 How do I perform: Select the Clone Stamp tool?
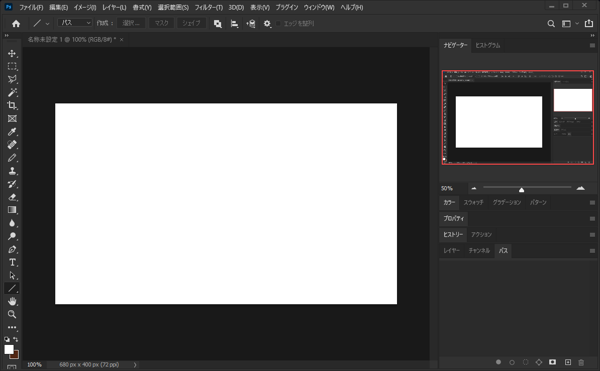point(12,171)
